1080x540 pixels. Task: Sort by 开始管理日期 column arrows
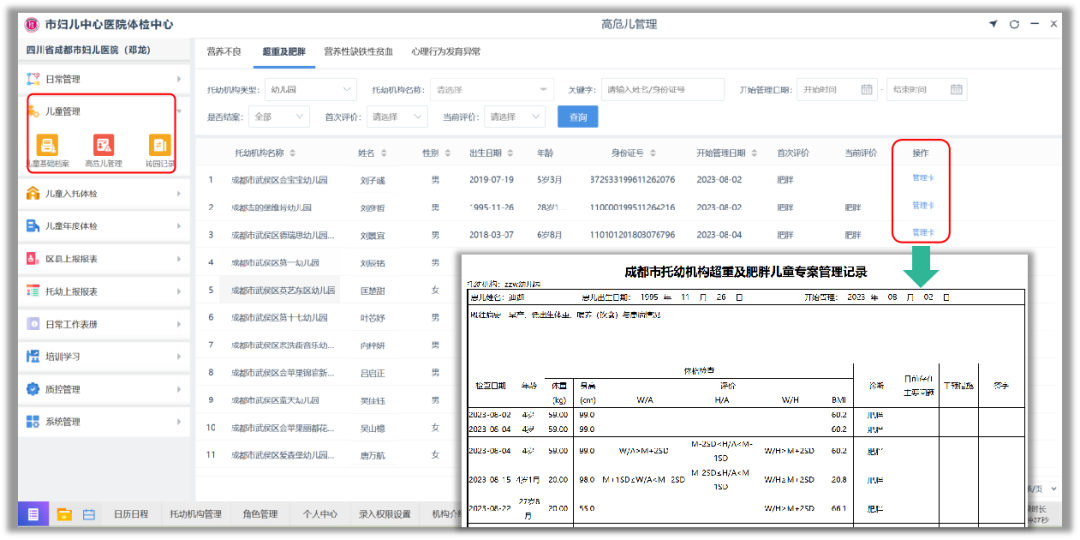756,153
